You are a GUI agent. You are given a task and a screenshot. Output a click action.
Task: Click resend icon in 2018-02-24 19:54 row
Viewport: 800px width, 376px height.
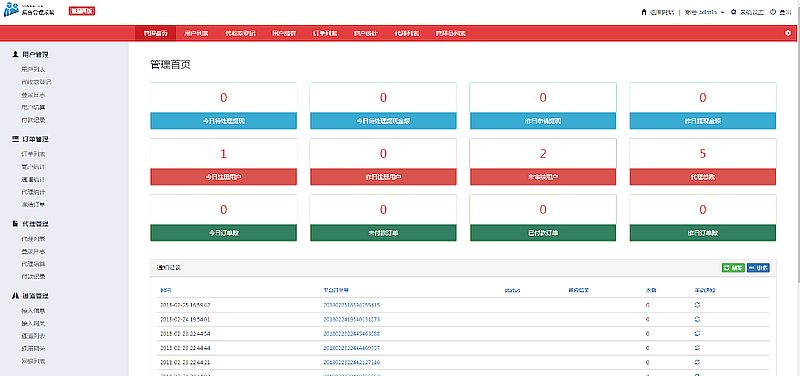click(697, 319)
